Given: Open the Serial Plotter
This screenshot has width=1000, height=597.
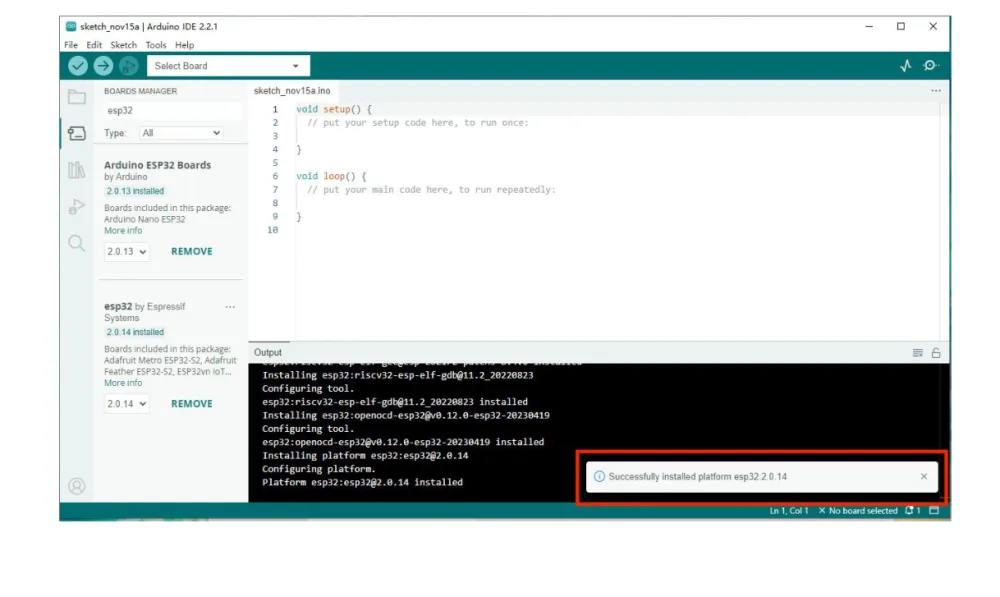Looking at the screenshot, I should (x=906, y=66).
